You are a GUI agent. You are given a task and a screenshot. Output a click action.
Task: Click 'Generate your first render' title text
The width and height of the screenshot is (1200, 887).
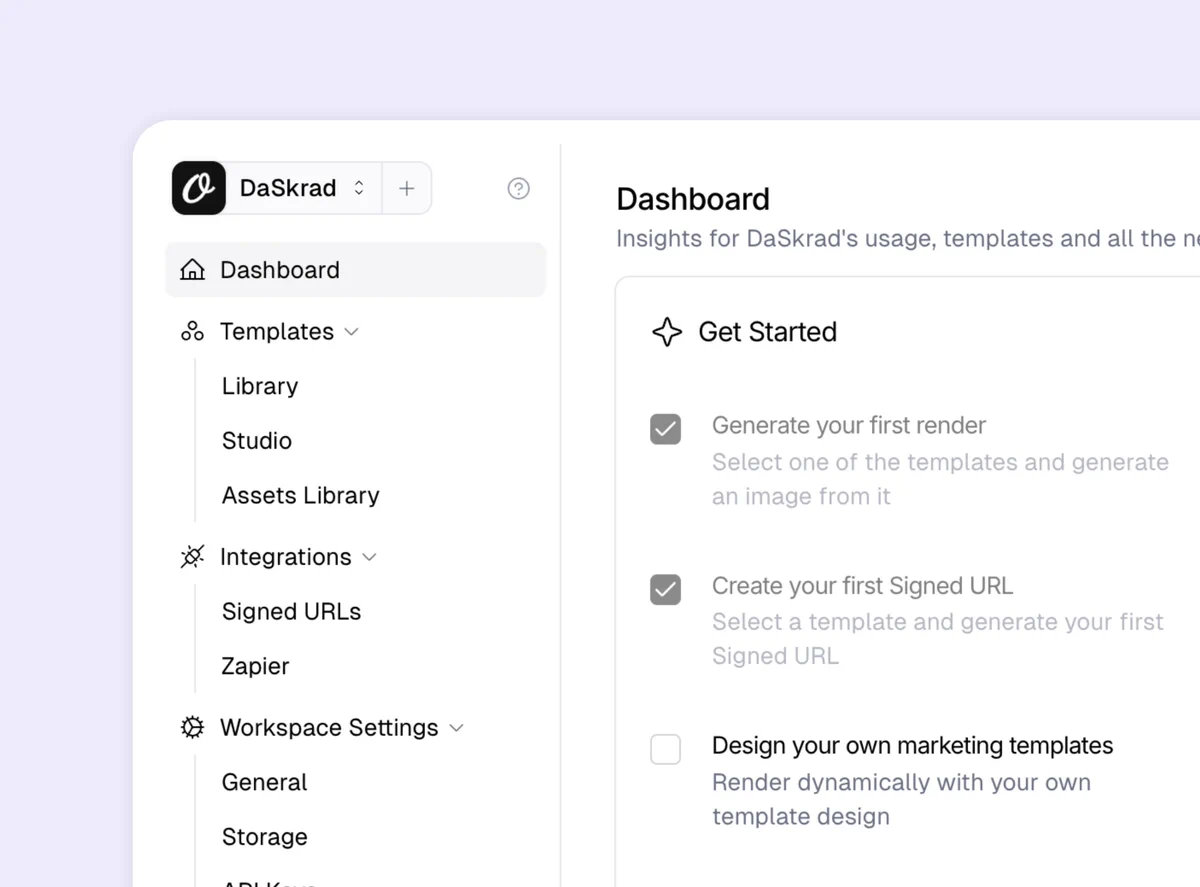(849, 425)
